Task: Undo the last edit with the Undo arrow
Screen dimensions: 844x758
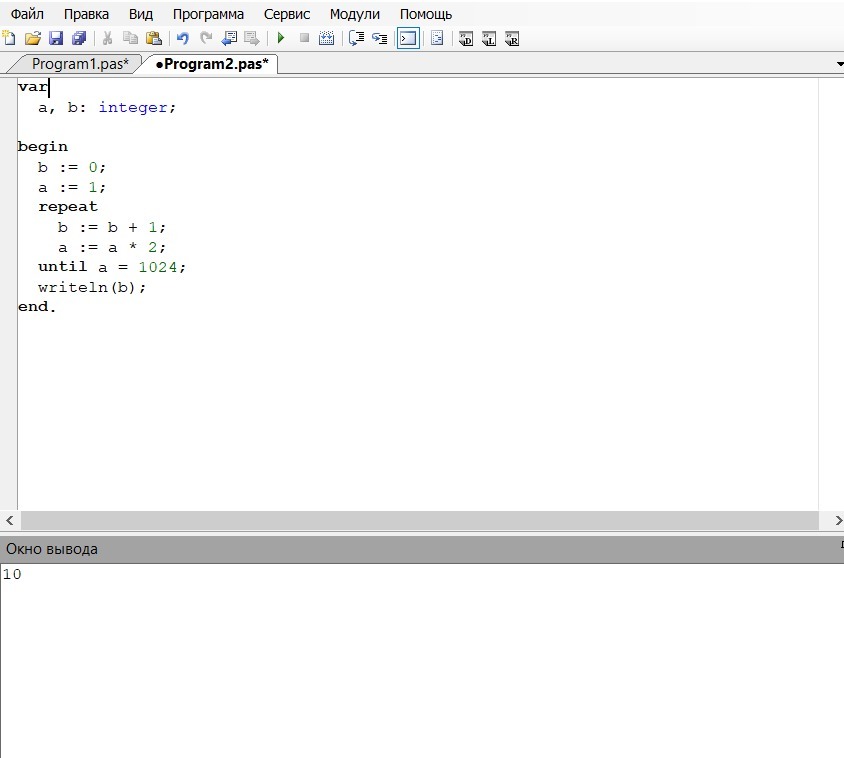Action: (x=182, y=39)
